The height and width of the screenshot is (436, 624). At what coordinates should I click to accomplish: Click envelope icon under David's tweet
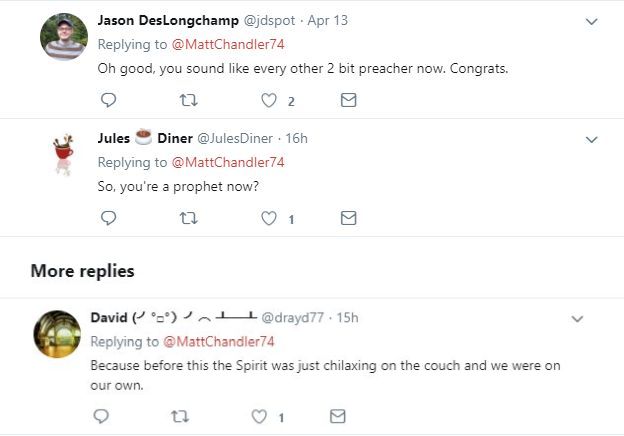338,416
